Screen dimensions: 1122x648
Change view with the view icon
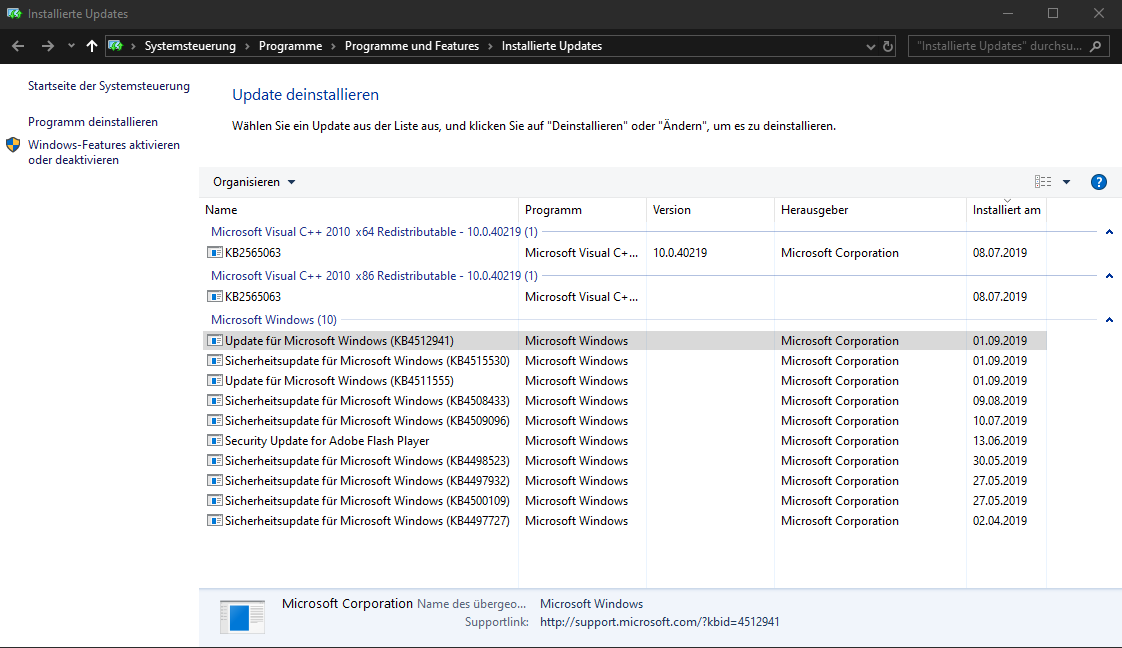[1043, 182]
